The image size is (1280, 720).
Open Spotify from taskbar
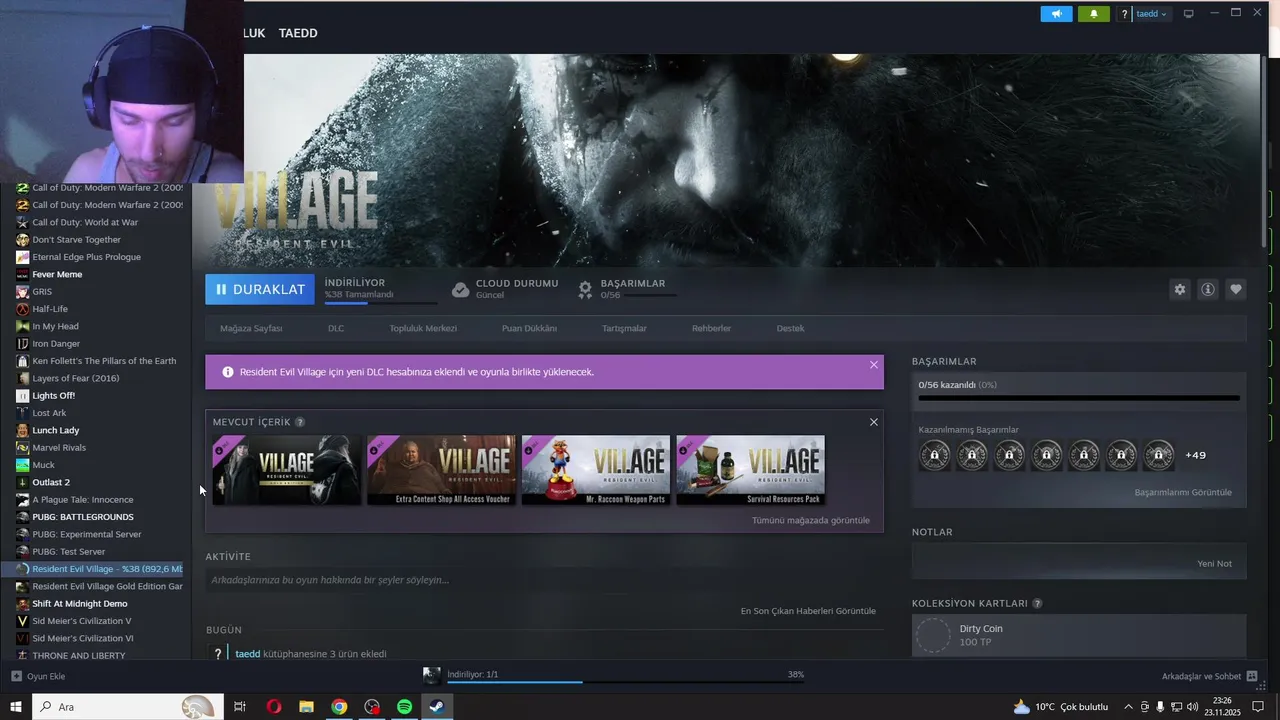(404, 707)
